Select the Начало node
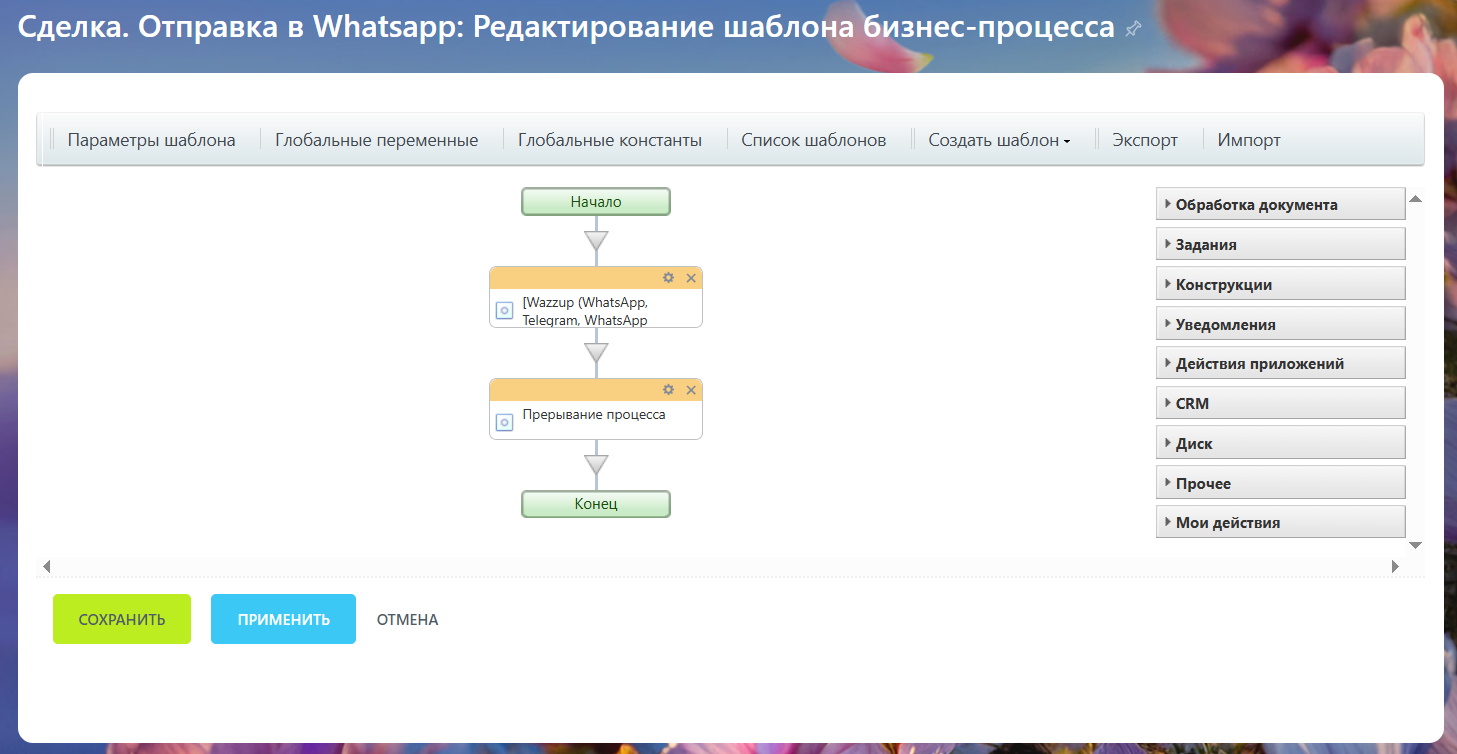Viewport: 1457px width, 754px height. tap(596, 202)
